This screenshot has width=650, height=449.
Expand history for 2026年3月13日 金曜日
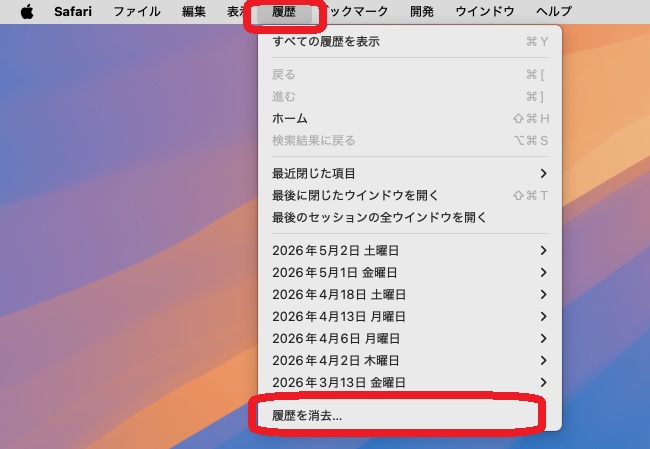(x=410, y=382)
